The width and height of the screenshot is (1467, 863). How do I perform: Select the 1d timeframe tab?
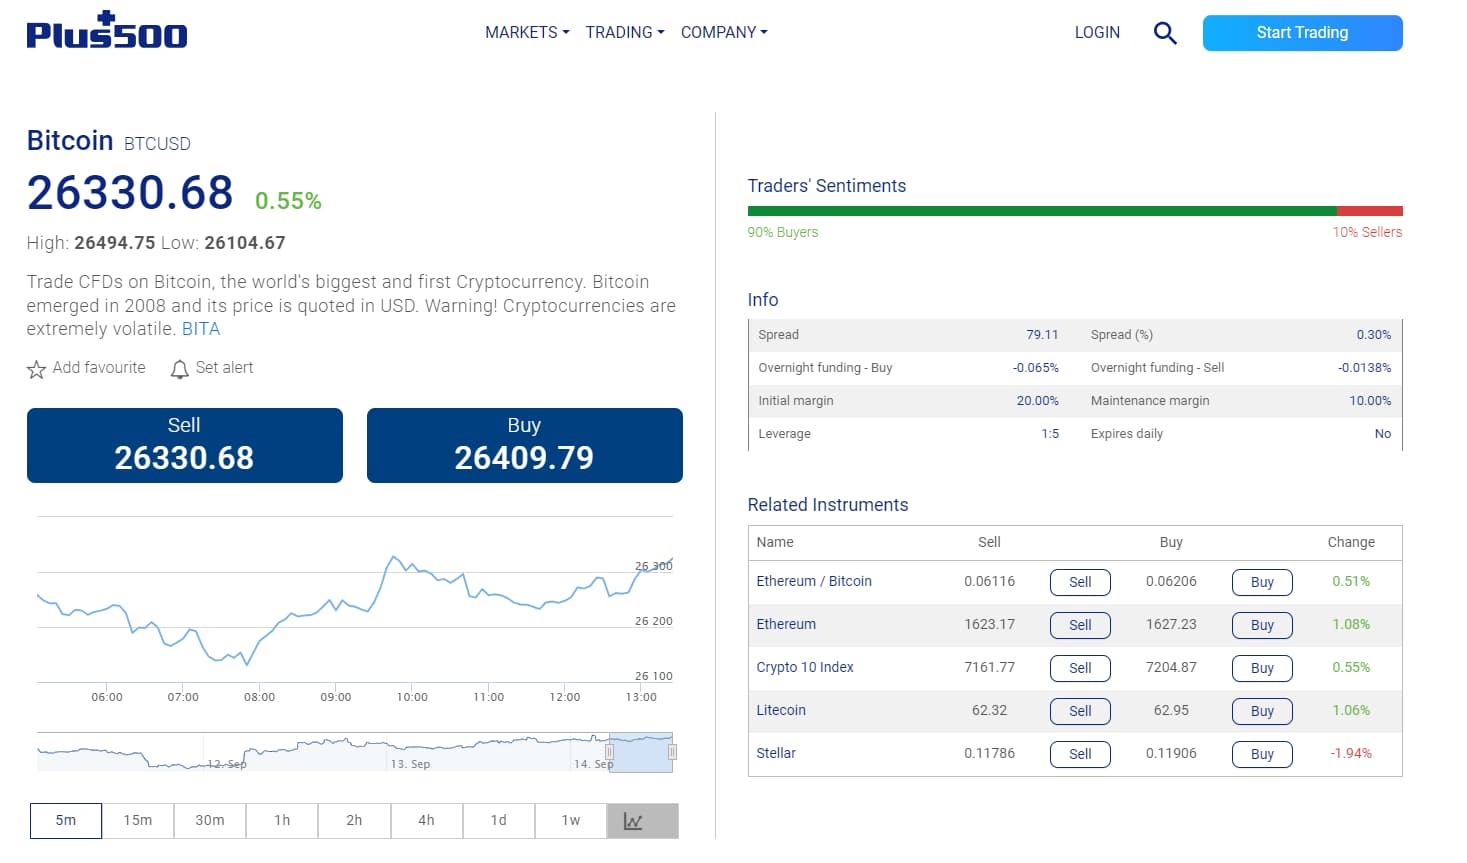click(498, 821)
